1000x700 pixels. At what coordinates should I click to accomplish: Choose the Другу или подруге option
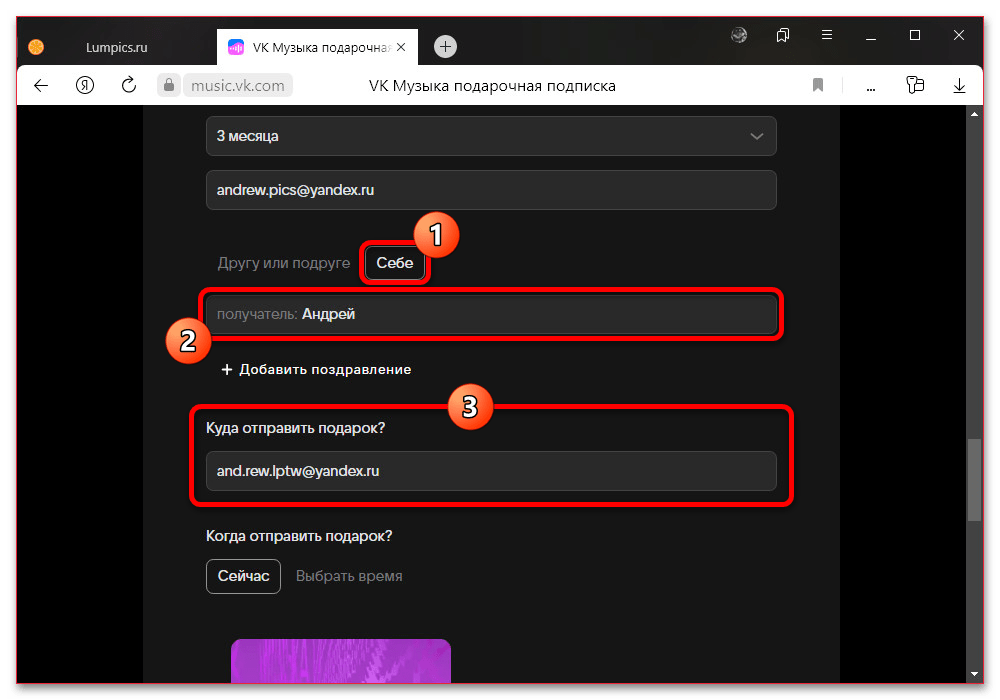point(284,263)
